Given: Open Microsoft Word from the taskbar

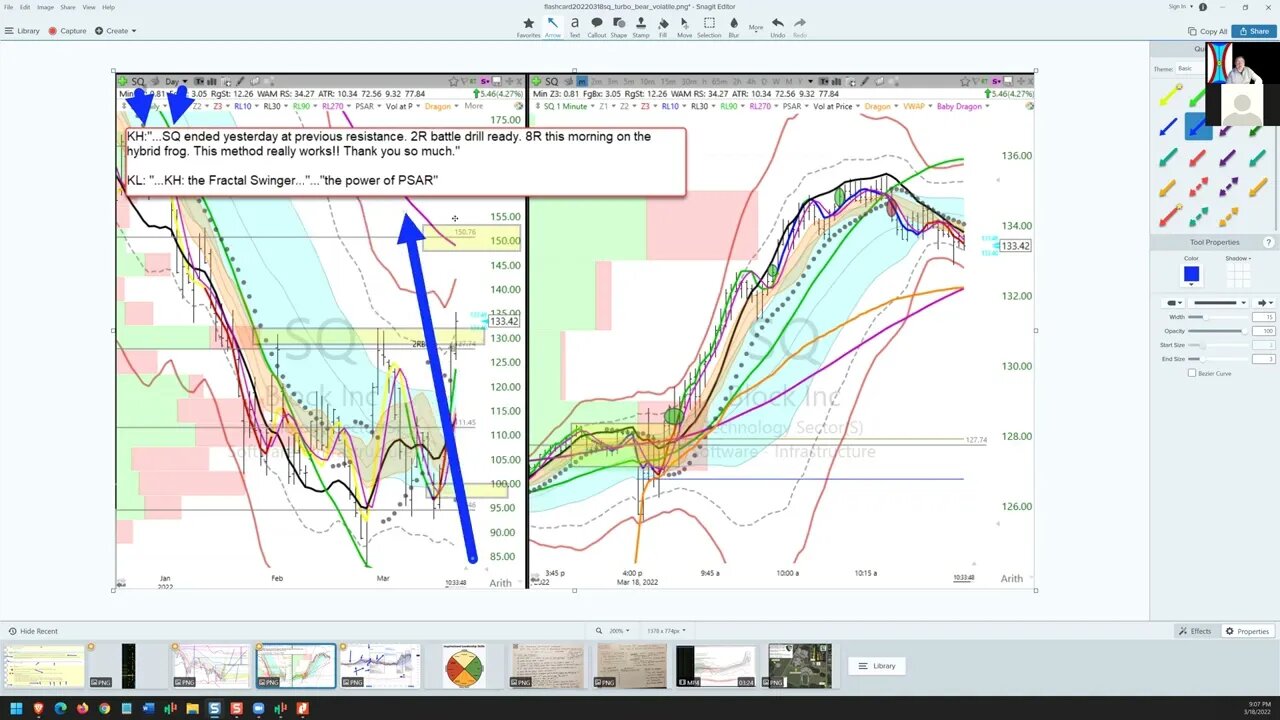Looking at the screenshot, I should click(x=148, y=708).
